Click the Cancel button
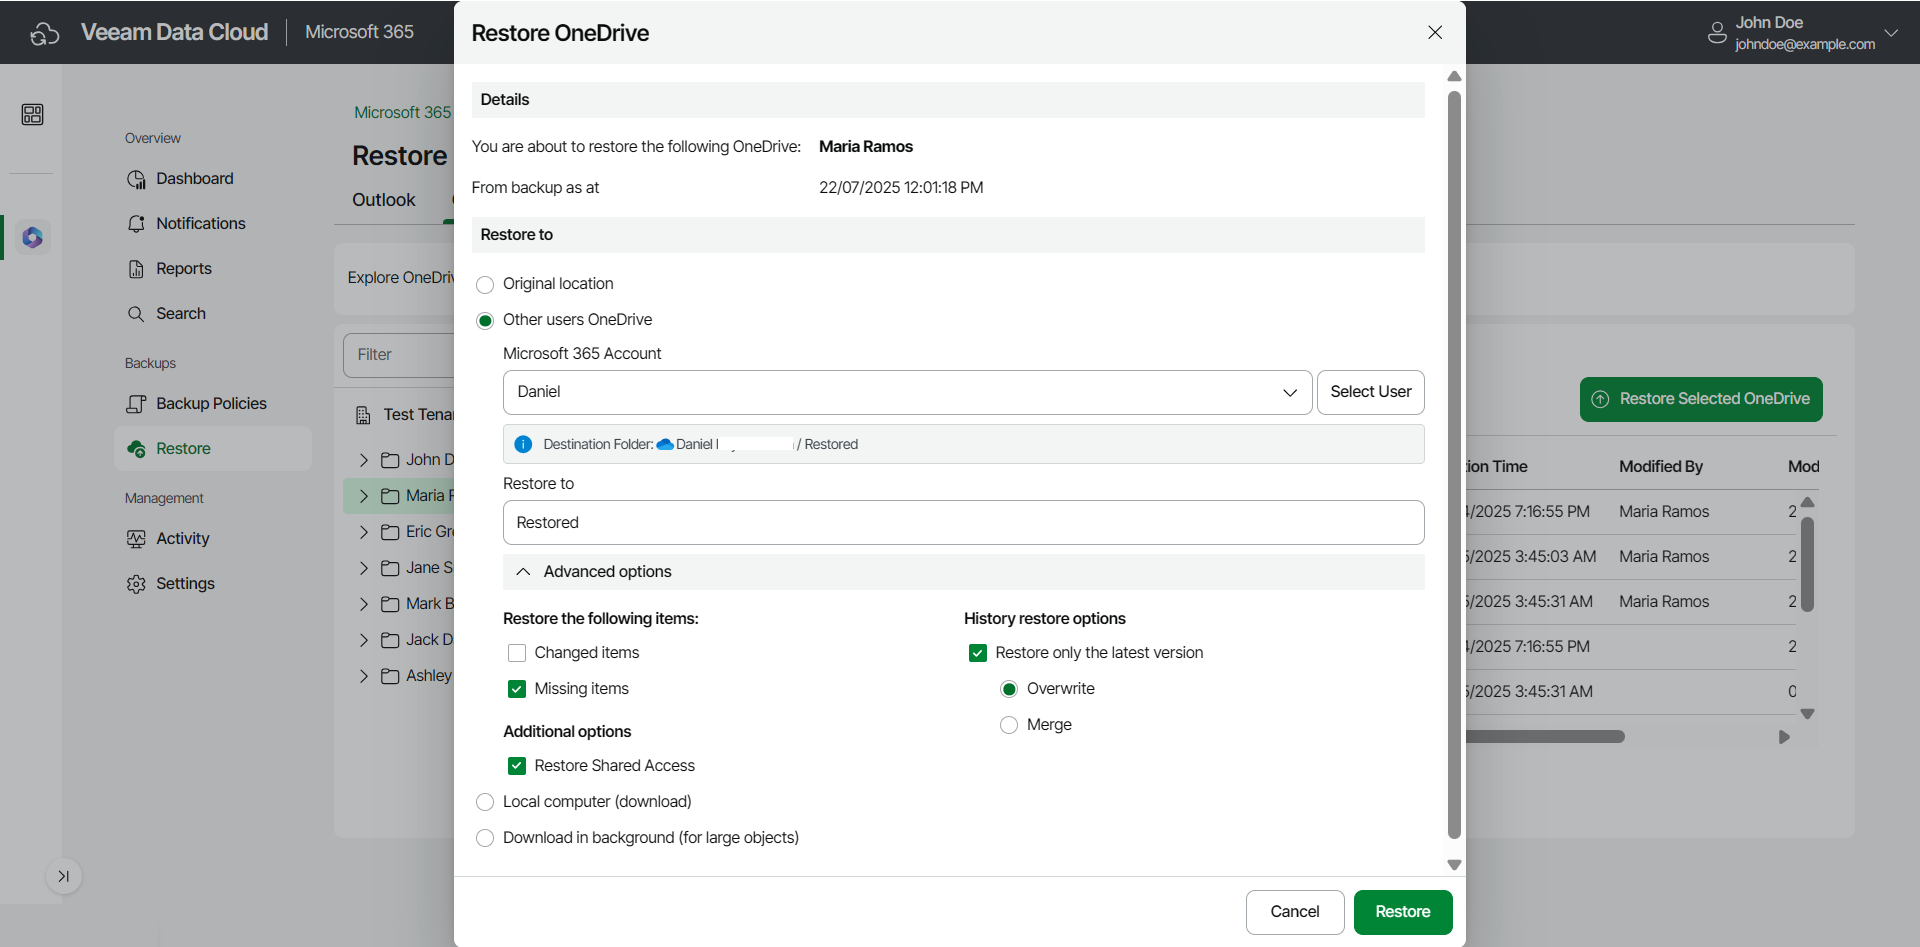This screenshot has width=1920, height=947. point(1295,912)
